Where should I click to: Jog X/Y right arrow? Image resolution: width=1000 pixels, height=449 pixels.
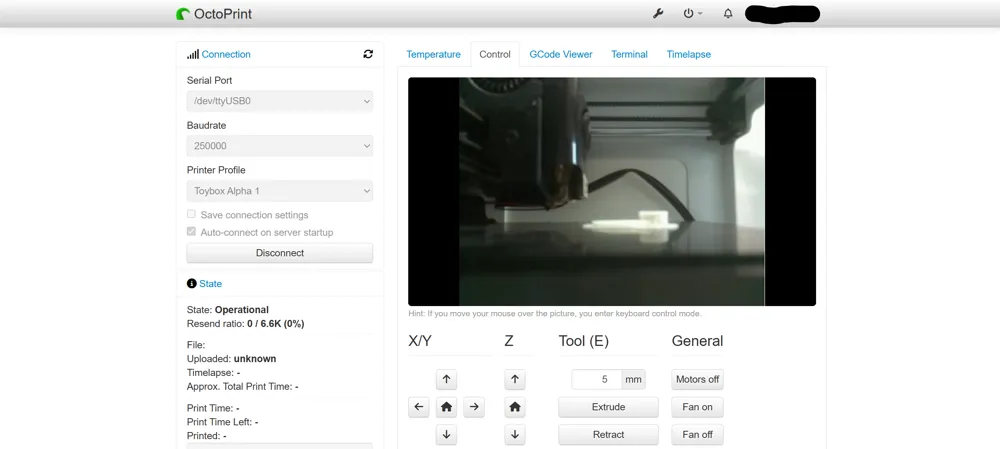[474, 406]
